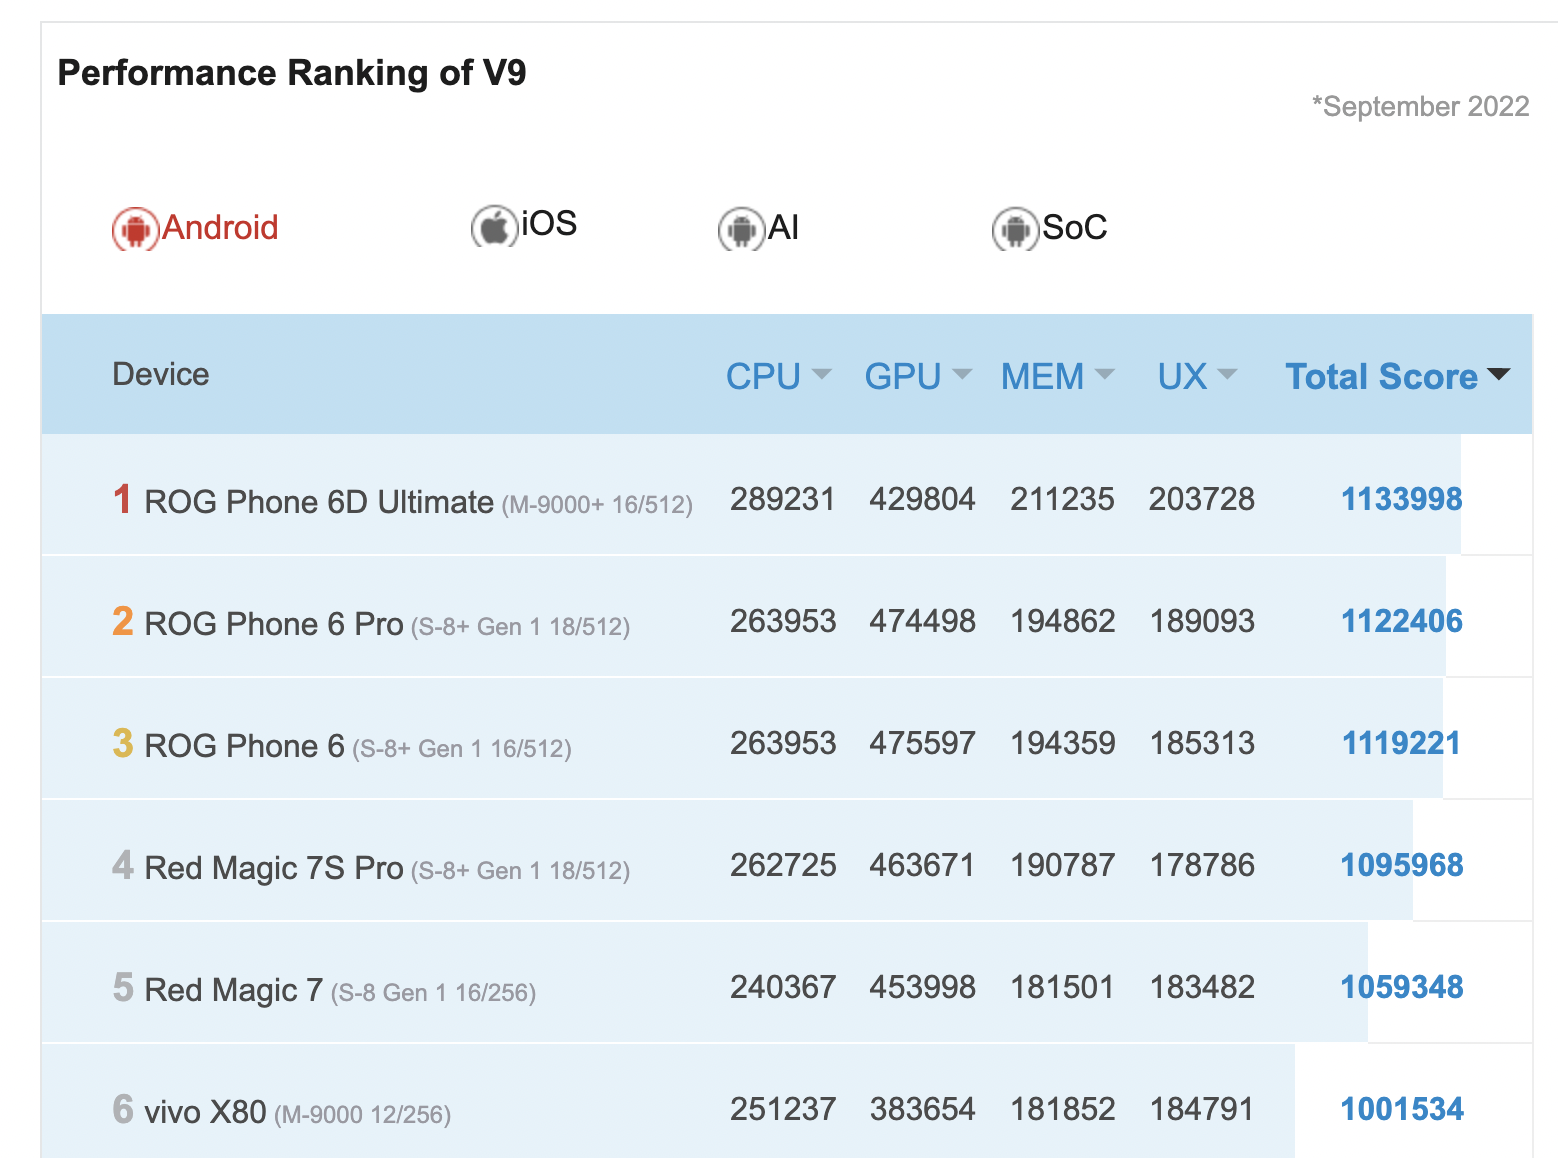Open the SoC ranking tab
The height and width of the screenshot is (1158, 1558).
pyautogui.click(x=1050, y=228)
